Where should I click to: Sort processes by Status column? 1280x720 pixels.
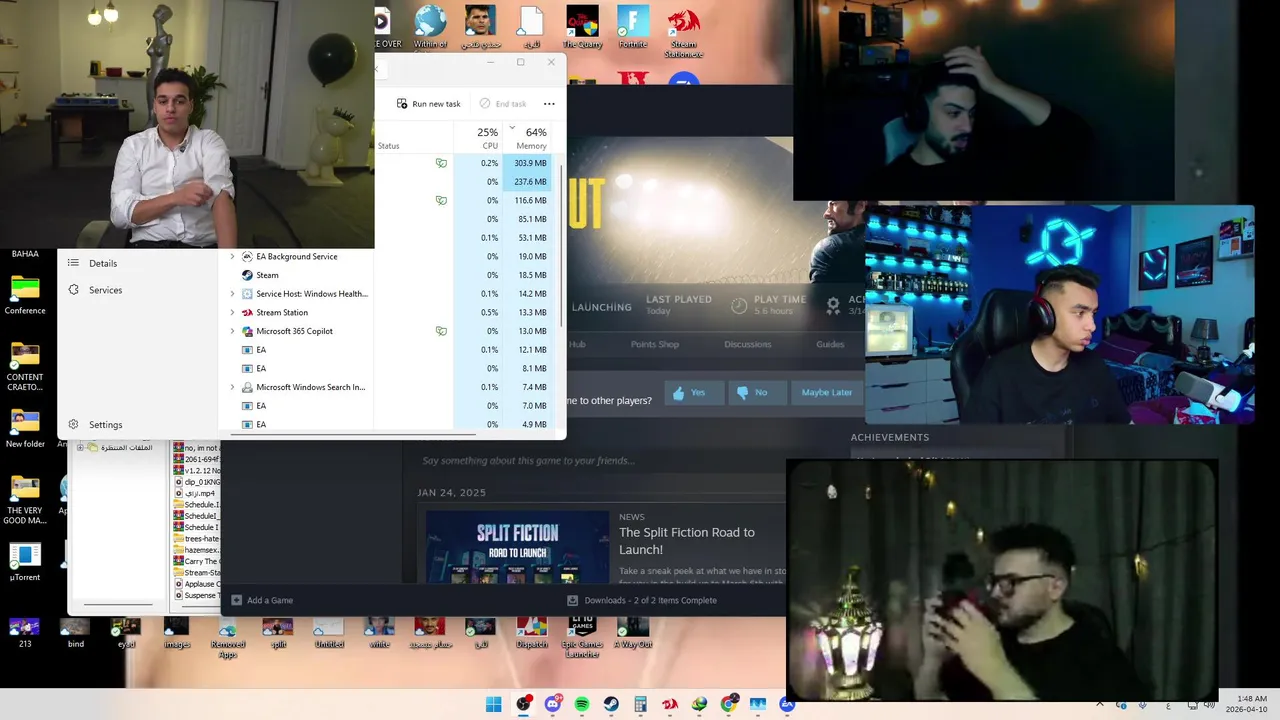tap(388, 146)
